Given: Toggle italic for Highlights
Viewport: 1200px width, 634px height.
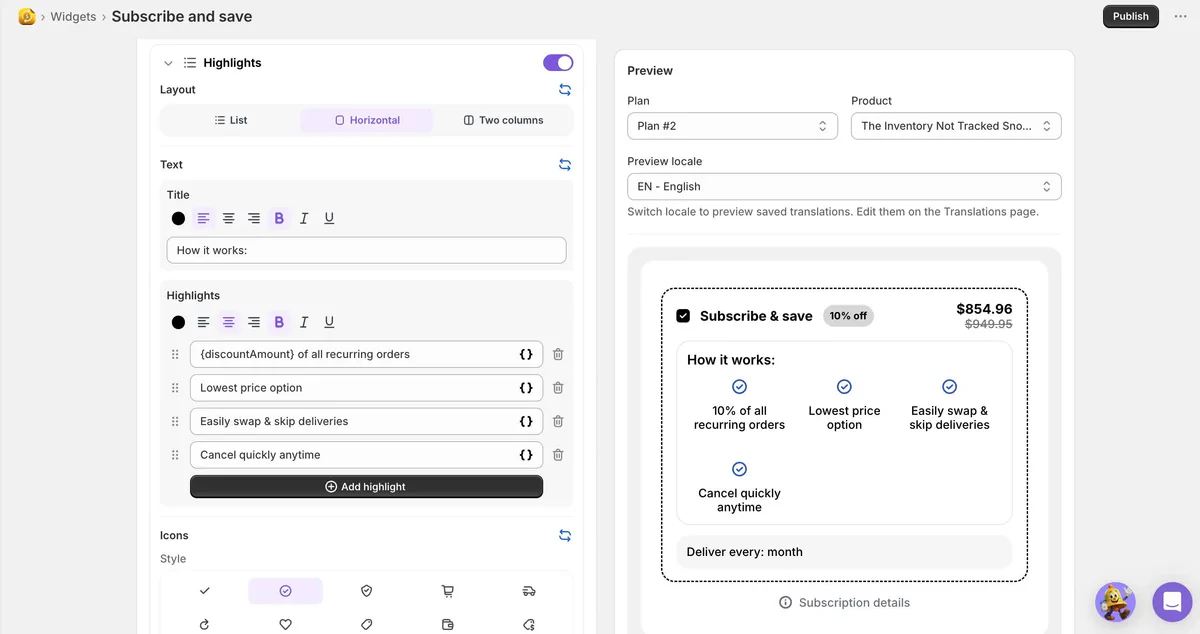Looking at the screenshot, I should [x=304, y=322].
